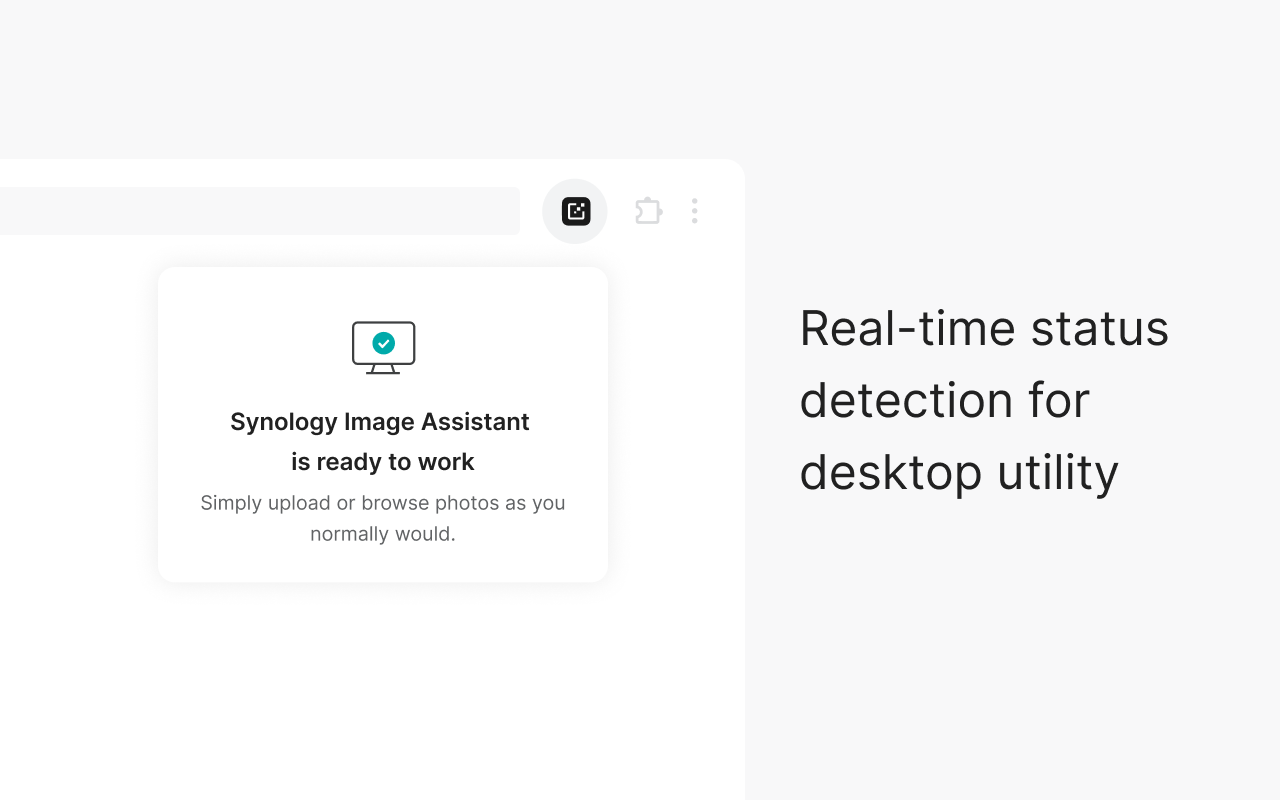Click the circular highlight around the extension icon
The width and height of the screenshot is (1280, 800).
tap(575, 211)
